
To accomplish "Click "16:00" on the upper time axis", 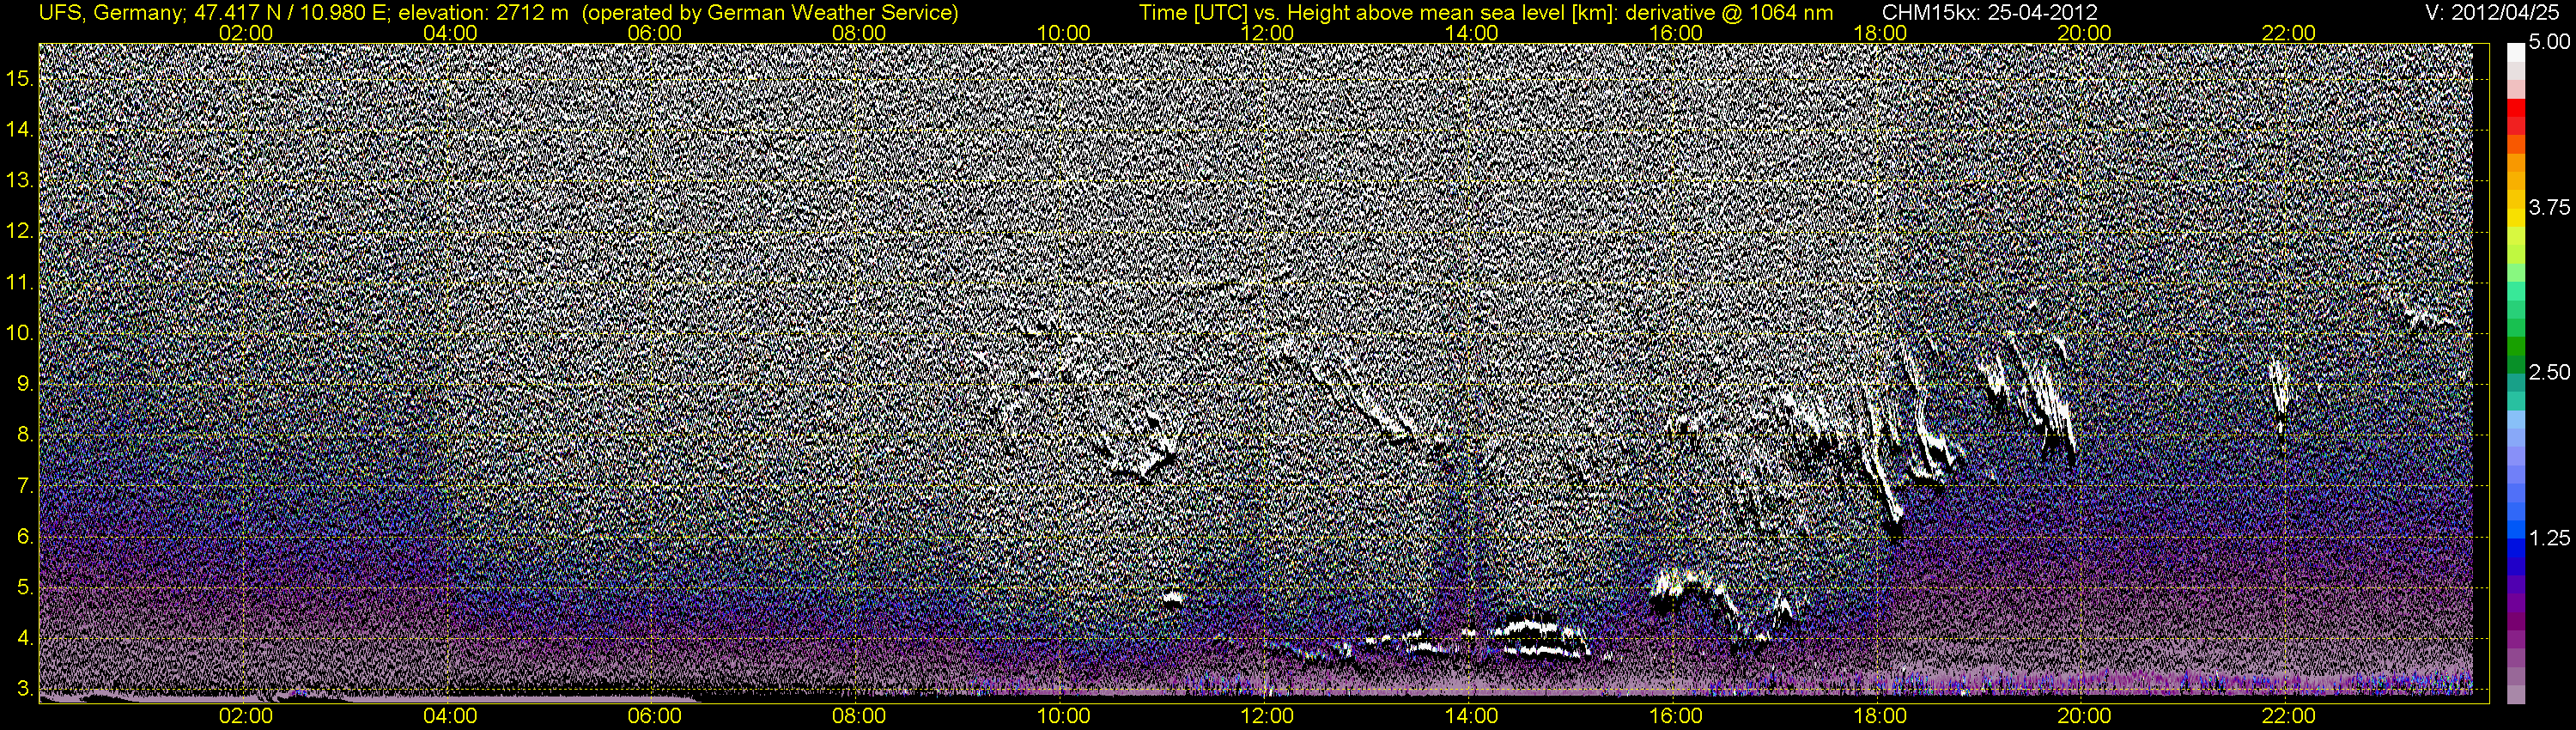I will click(1676, 33).
